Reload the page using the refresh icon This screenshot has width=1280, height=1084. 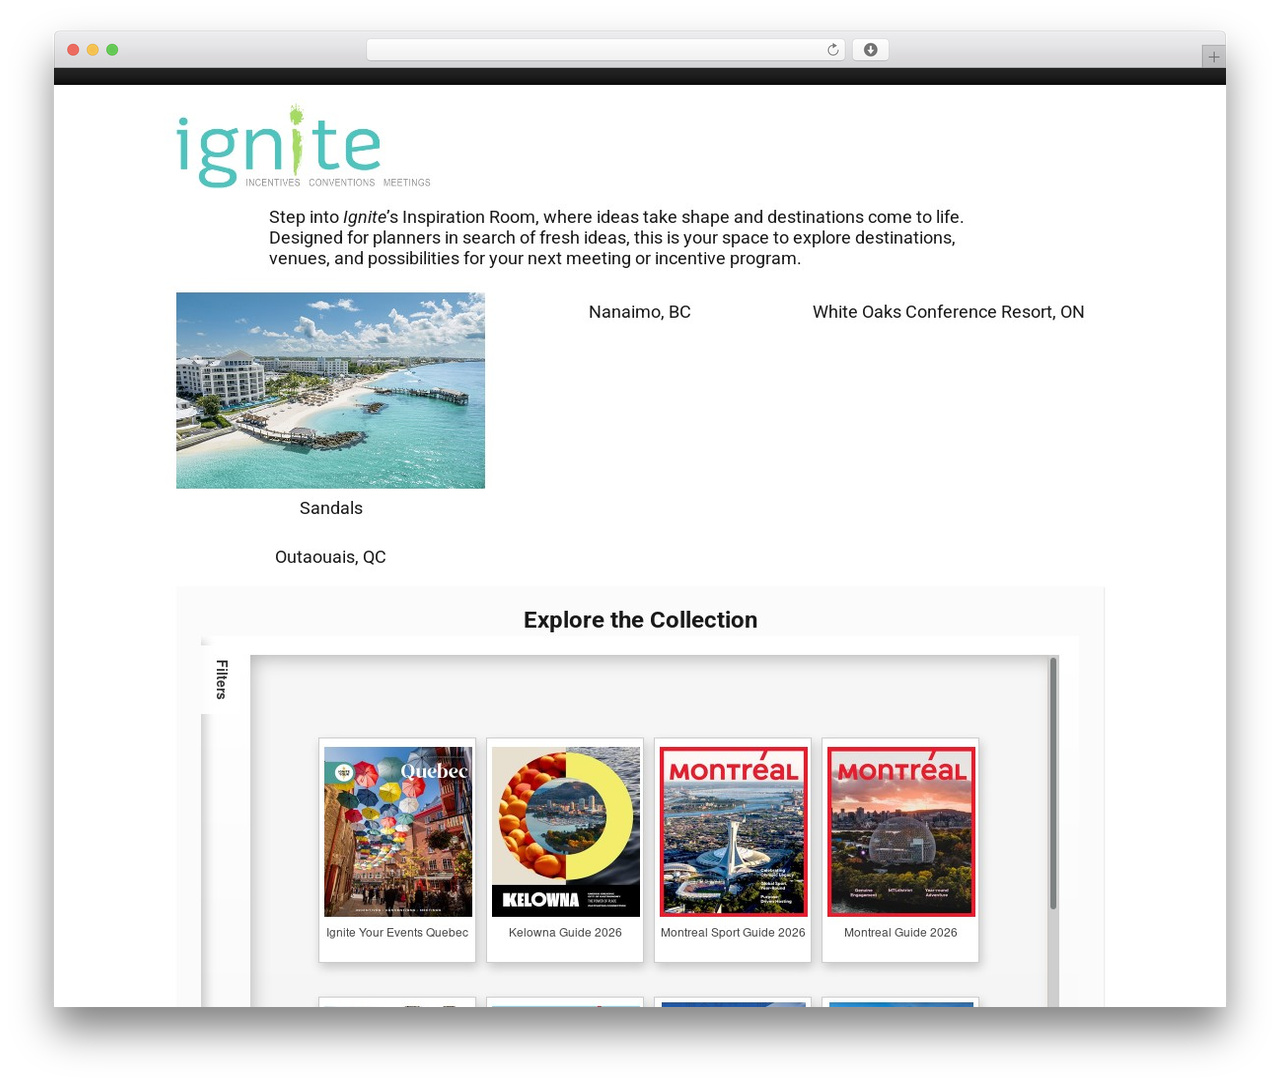832,50
